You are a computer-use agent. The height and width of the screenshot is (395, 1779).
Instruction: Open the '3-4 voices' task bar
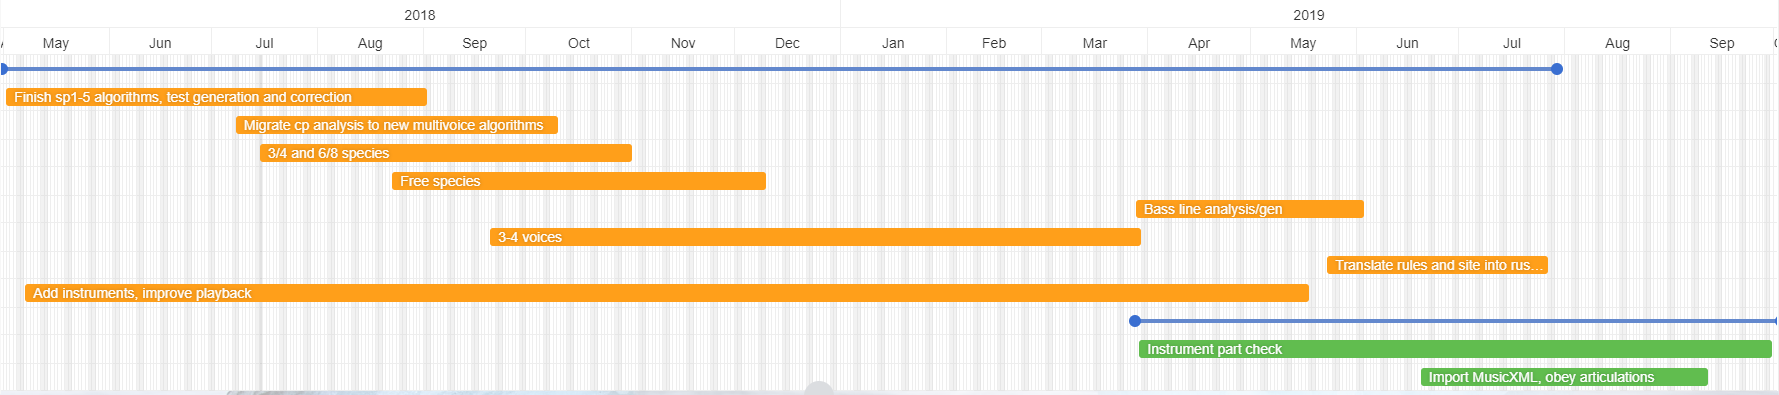815,237
